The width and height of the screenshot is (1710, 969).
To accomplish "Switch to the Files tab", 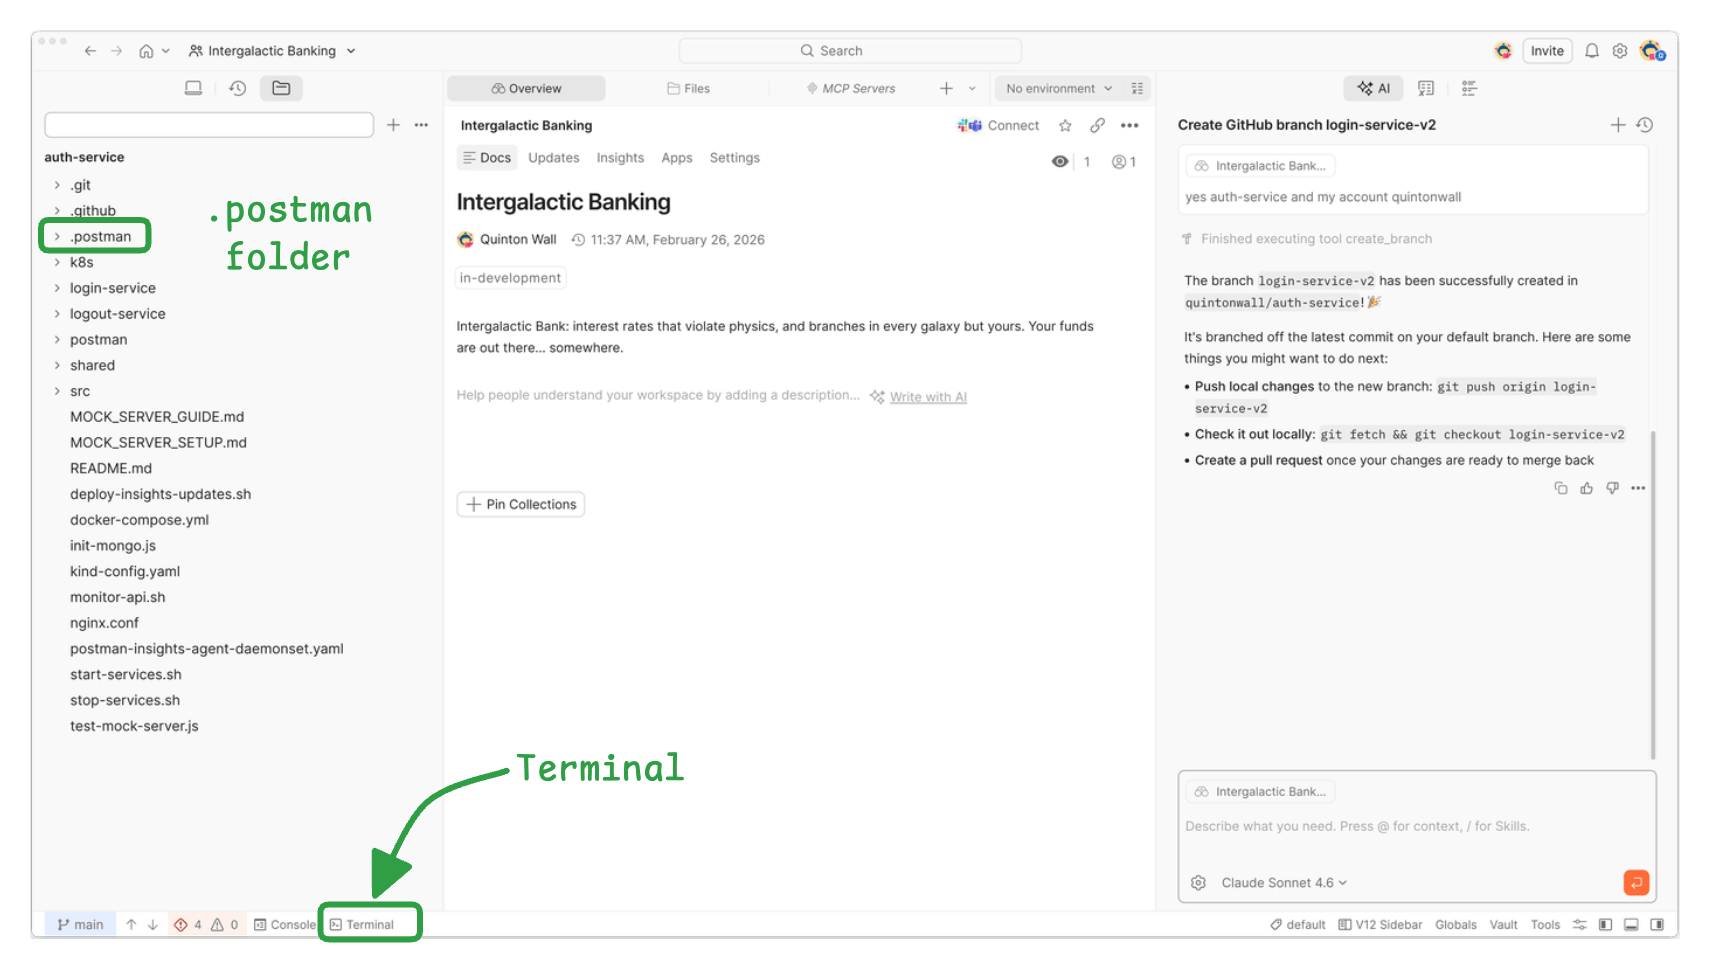I will point(688,88).
